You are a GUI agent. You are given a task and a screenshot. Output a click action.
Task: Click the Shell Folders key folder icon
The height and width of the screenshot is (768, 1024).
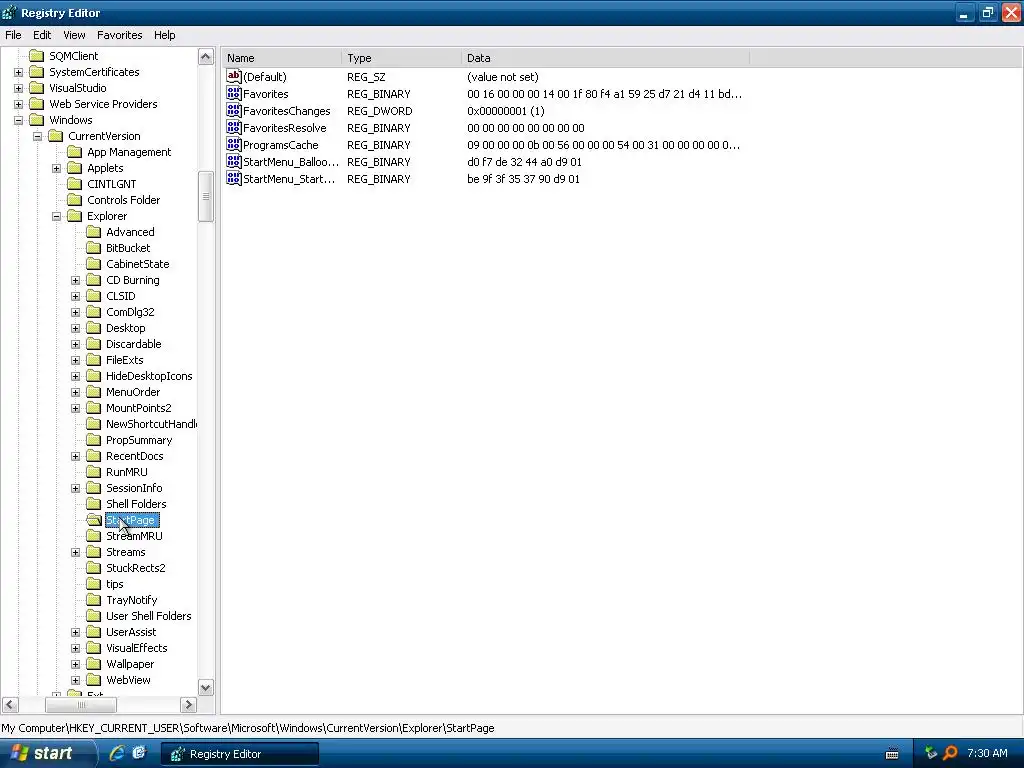tap(94, 504)
